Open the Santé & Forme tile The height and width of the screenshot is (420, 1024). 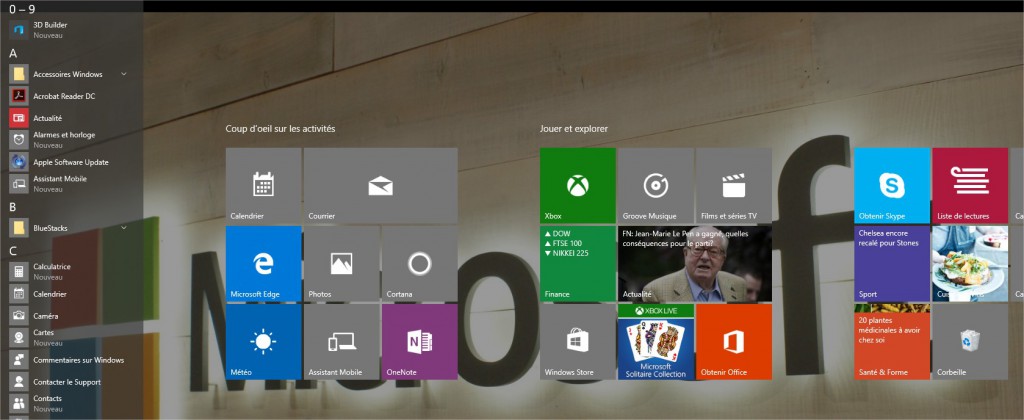(x=891, y=342)
